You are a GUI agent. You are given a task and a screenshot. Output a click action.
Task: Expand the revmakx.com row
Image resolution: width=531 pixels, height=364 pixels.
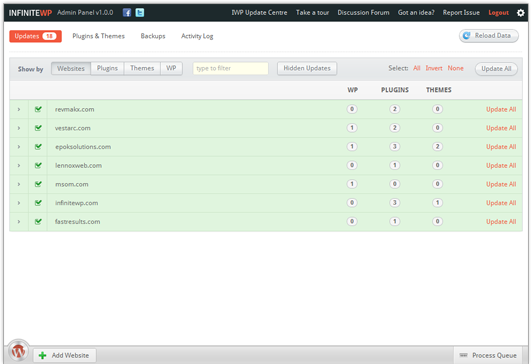[x=19, y=109]
